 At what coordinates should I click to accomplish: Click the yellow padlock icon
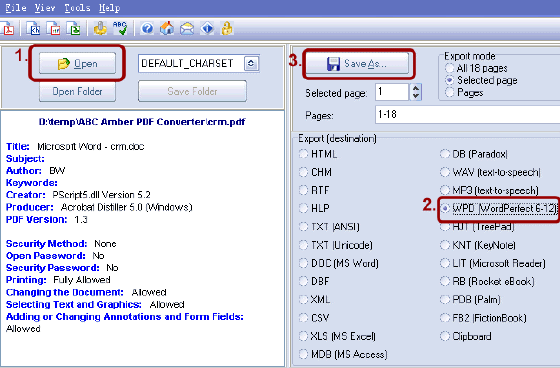[x=227, y=28]
